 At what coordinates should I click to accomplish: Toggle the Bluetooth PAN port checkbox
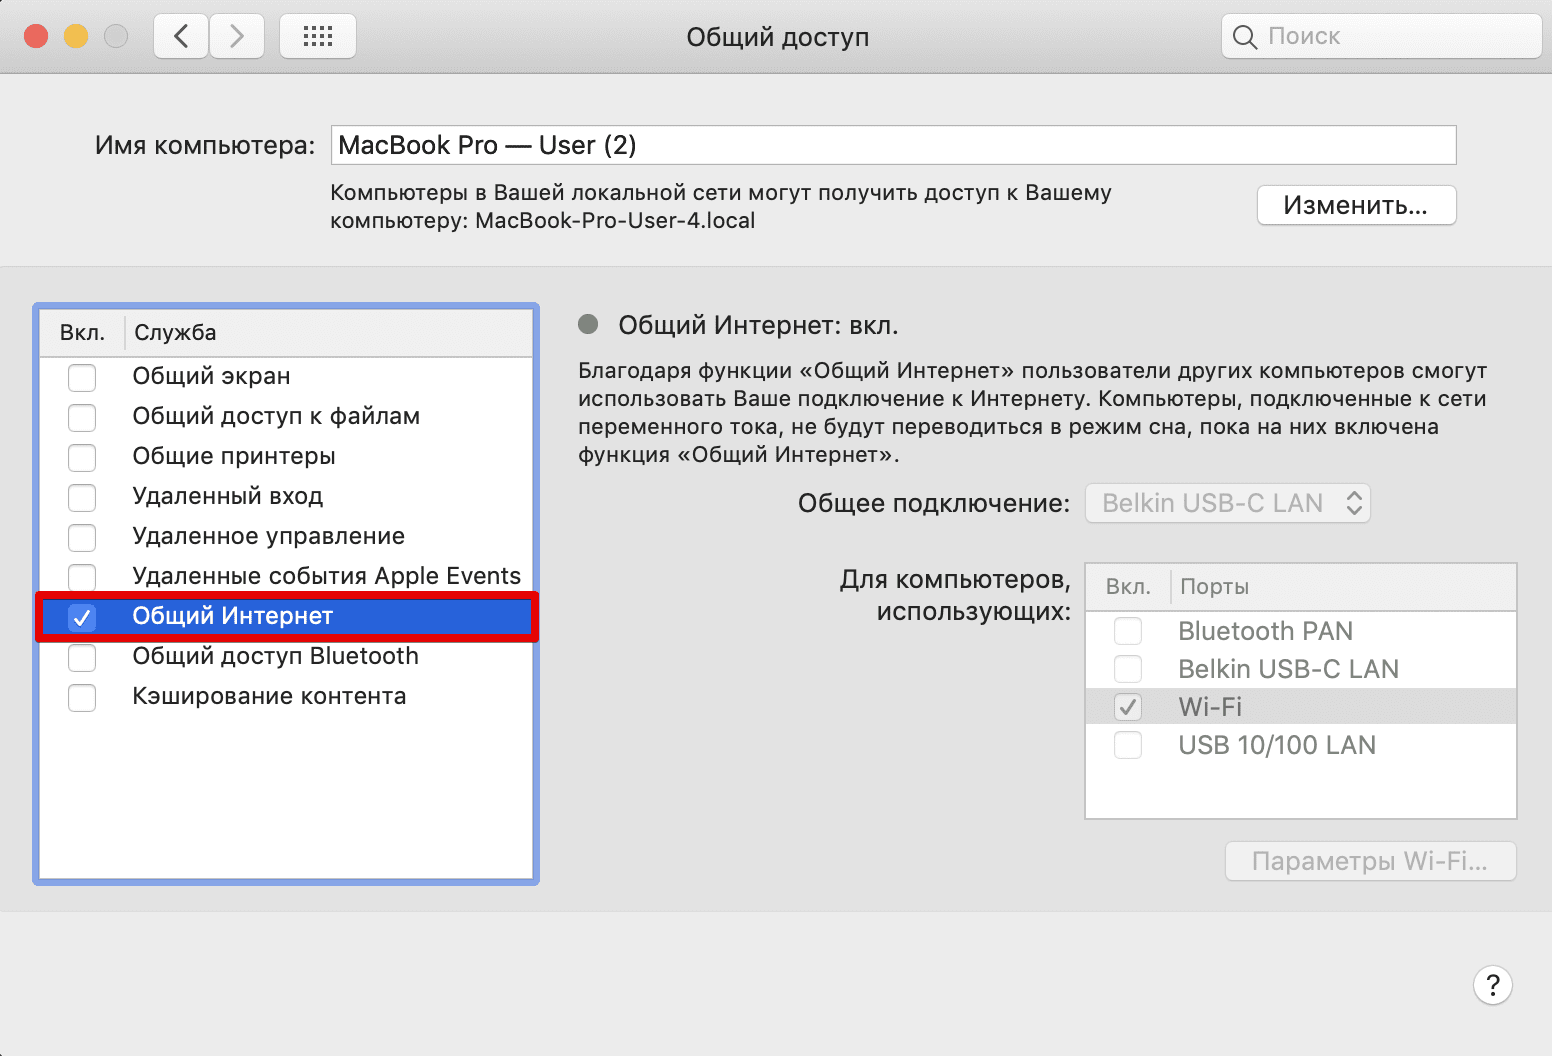click(x=1128, y=631)
